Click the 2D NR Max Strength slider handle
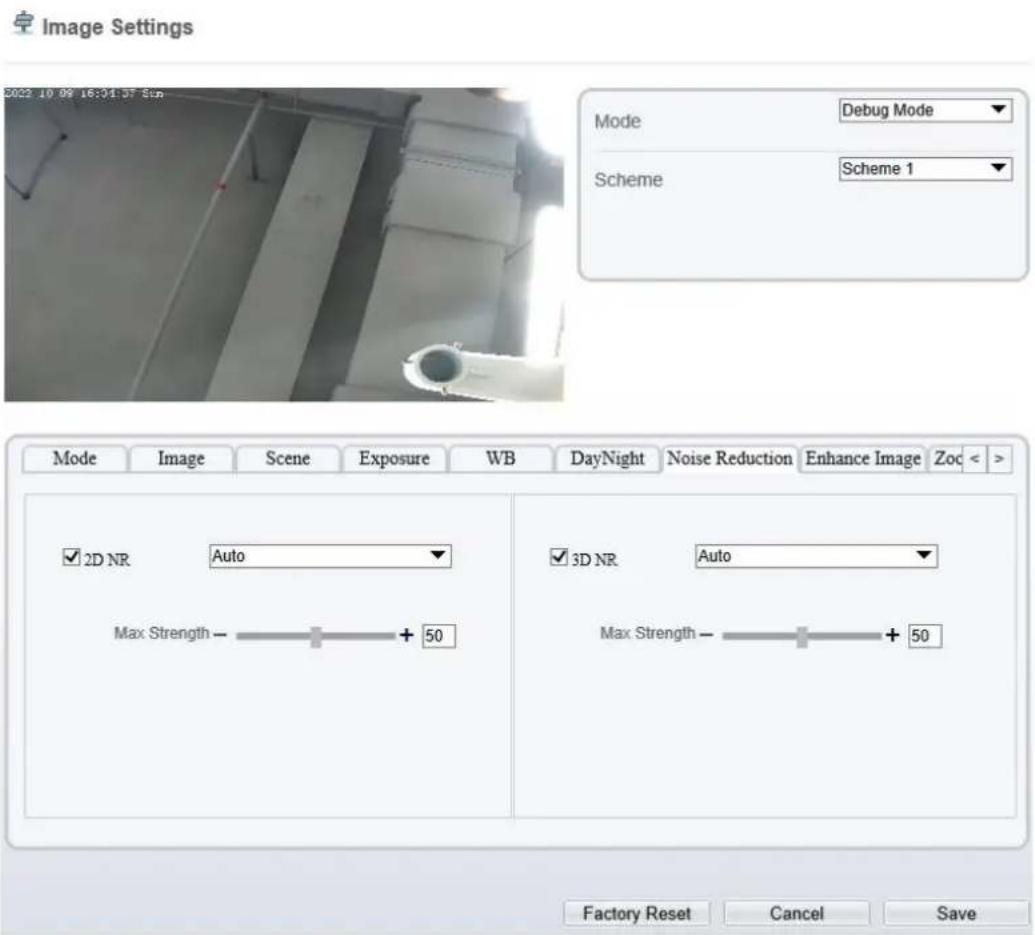This screenshot has height=935, width=1035. (x=316, y=637)
